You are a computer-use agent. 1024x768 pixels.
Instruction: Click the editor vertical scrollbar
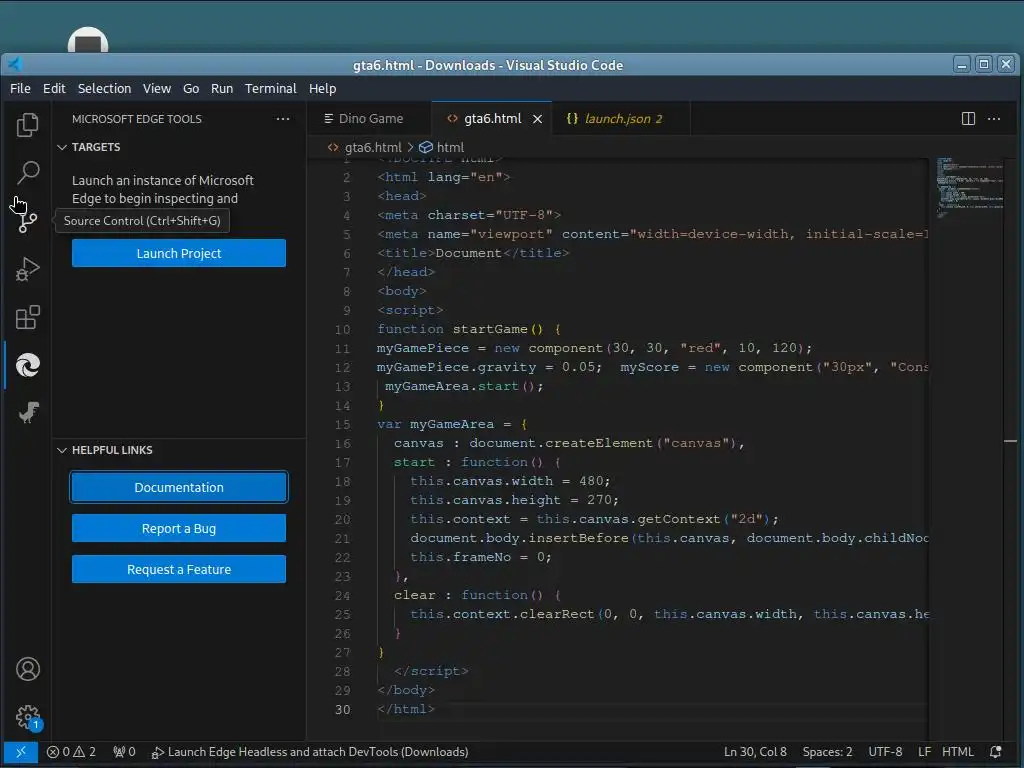[x=1011, y=448]
